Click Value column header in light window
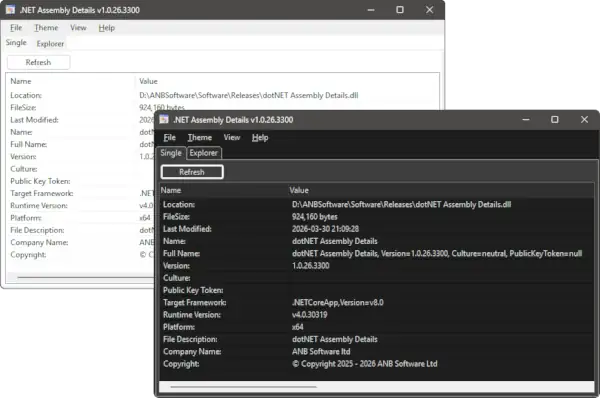Image resolution: width=600 pixels, height=398 pixels. click(x=287, y=81)
